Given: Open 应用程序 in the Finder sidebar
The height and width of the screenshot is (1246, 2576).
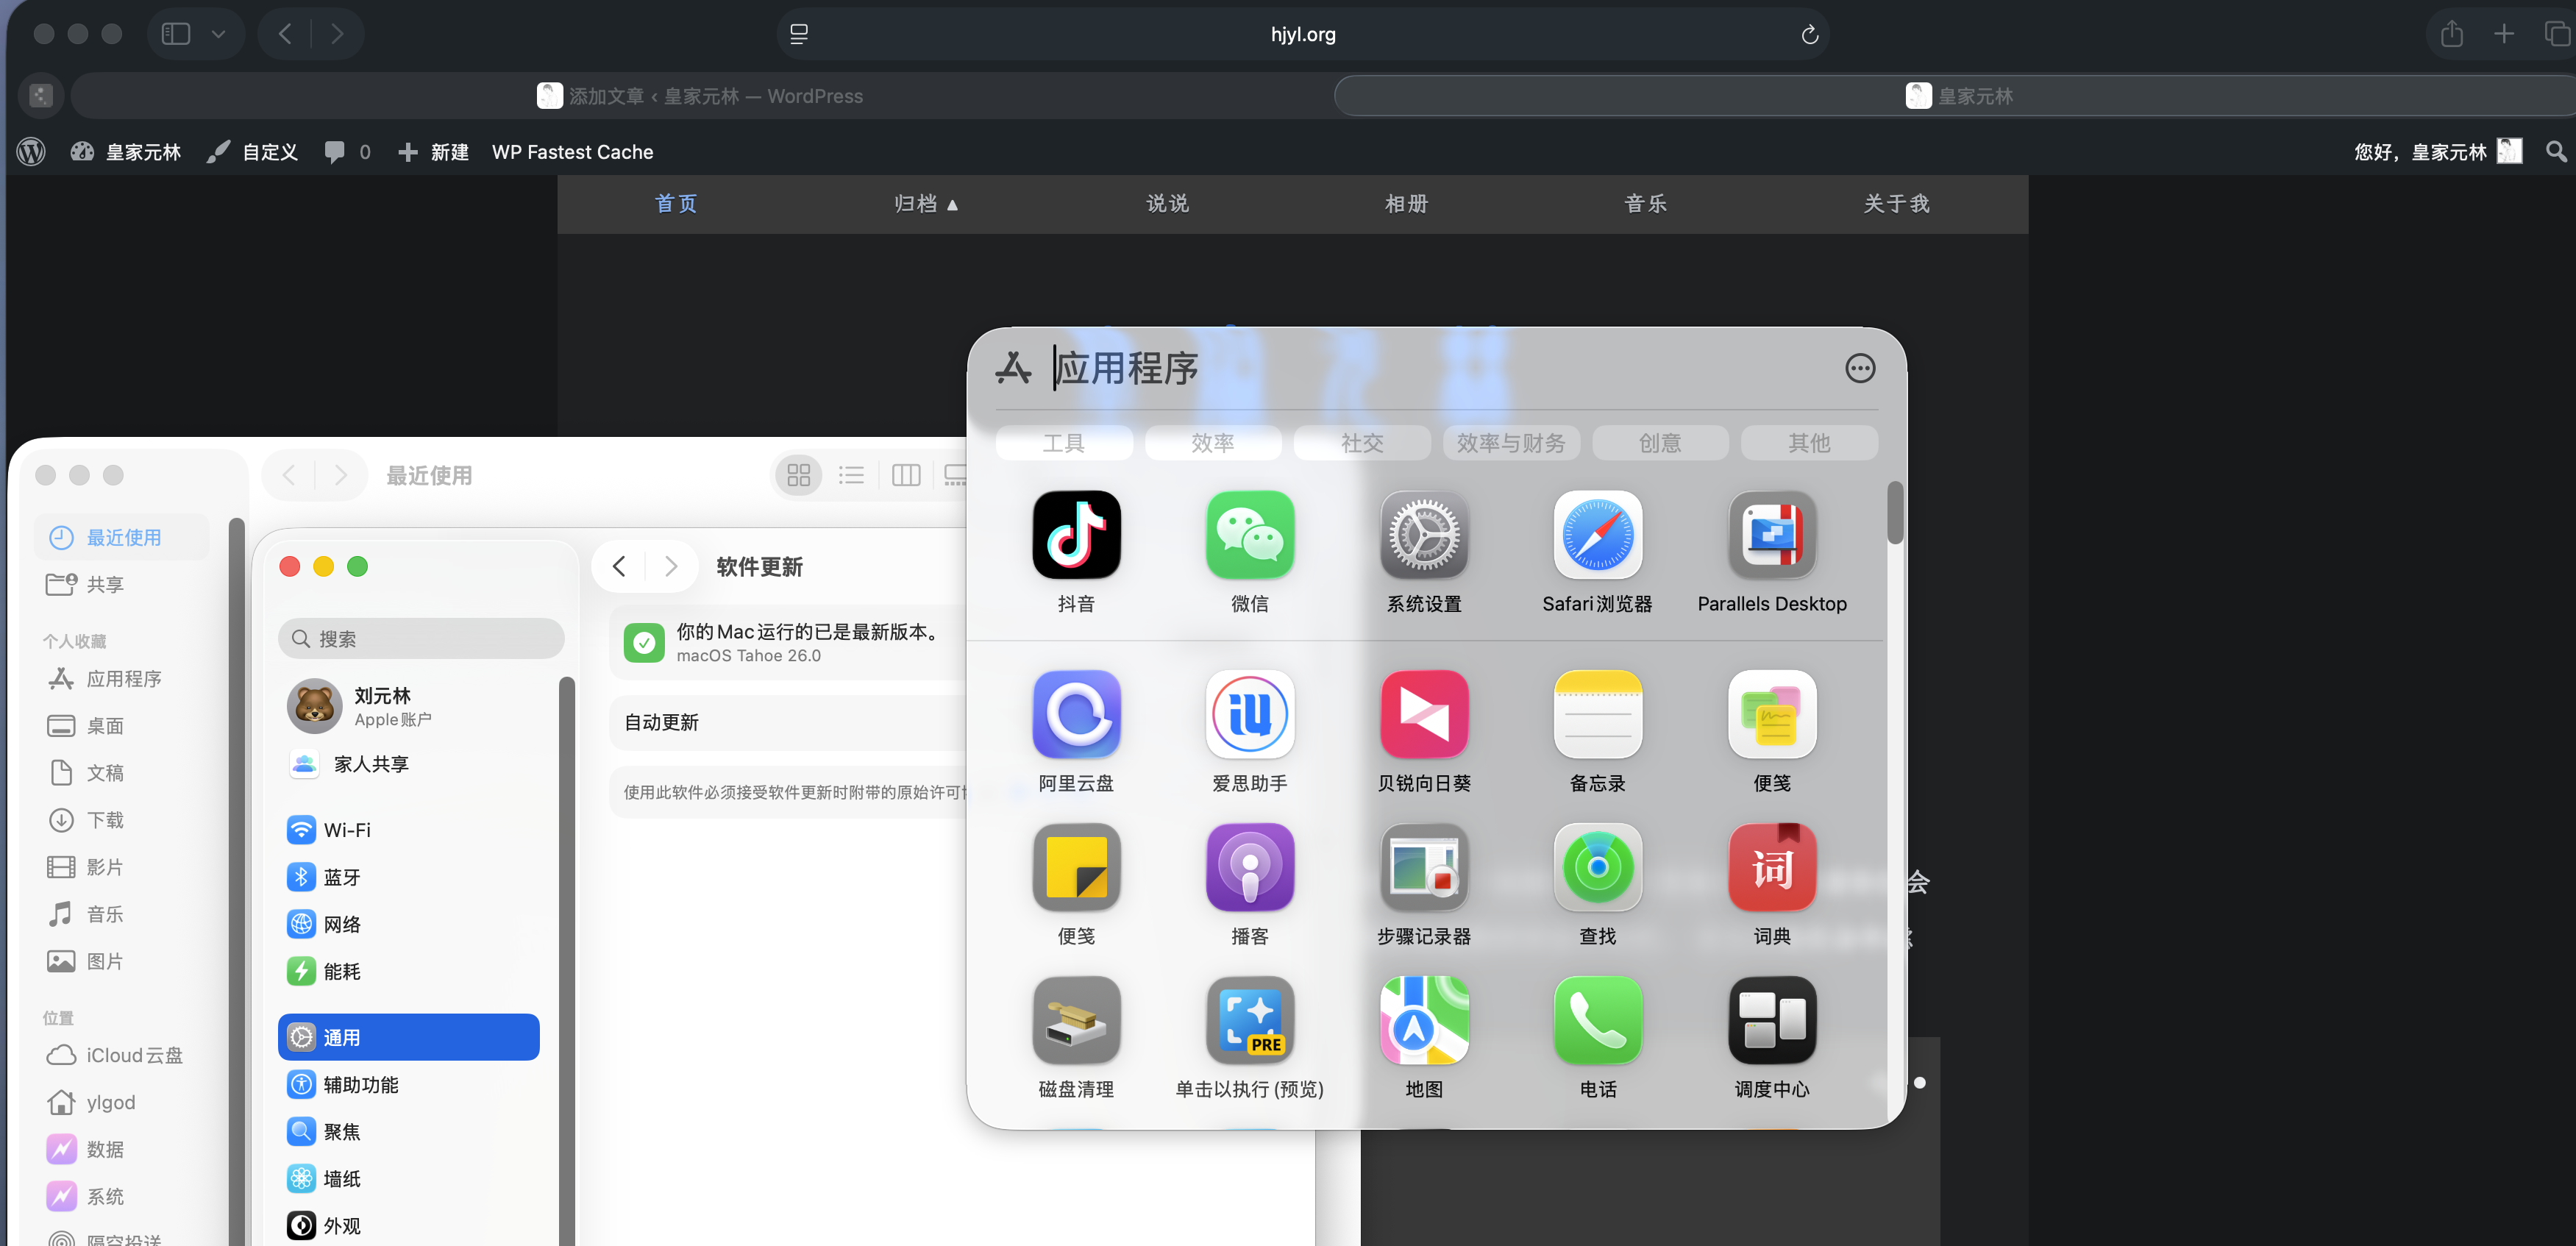Looking at the screenshot, I should (x=122, y=679).
